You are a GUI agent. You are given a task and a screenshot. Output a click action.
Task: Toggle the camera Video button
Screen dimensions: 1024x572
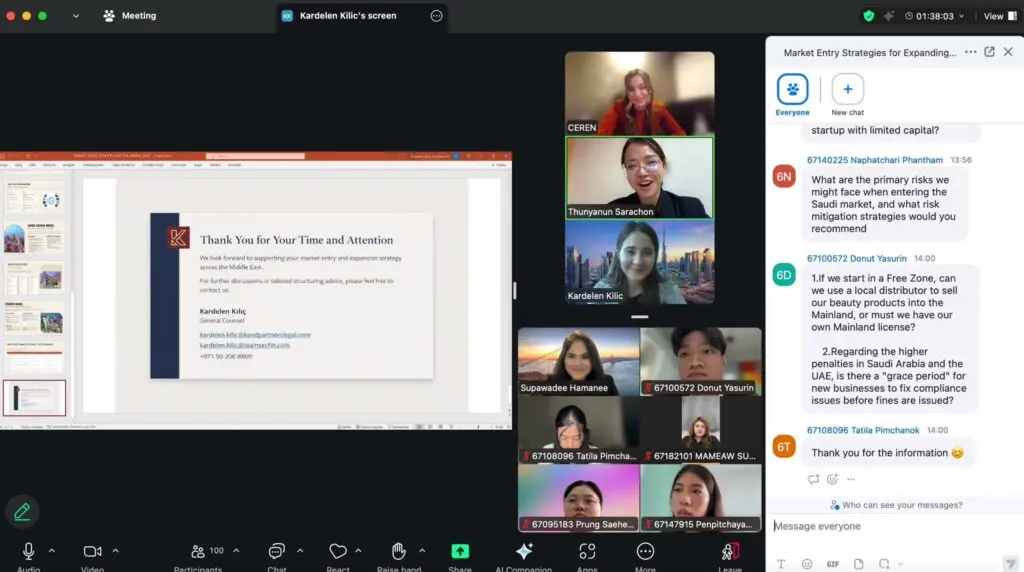click(x=92, y=551)
